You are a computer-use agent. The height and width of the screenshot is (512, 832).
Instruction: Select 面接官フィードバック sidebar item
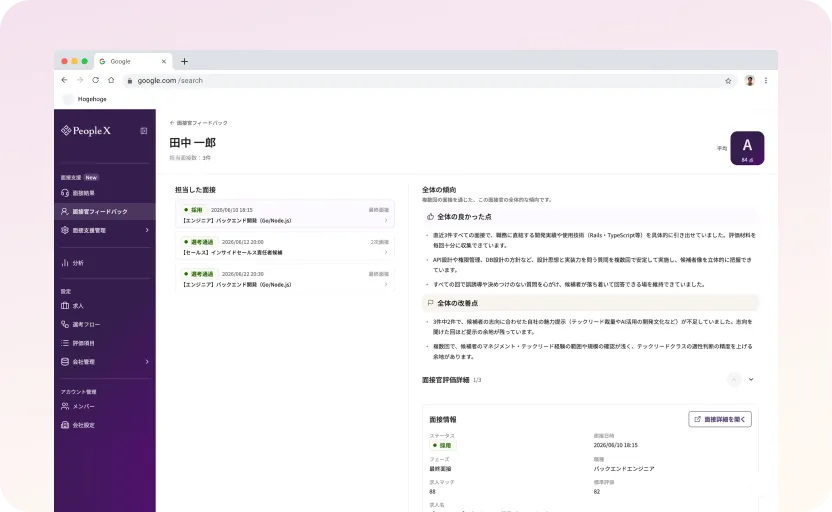tap(105, 211)
